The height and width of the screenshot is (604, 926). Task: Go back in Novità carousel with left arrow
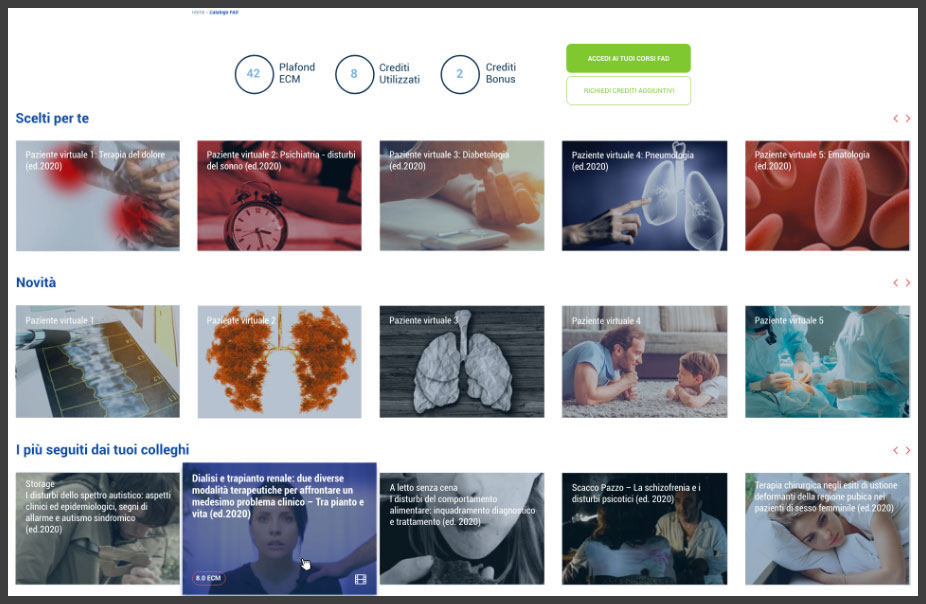point(896,283)
